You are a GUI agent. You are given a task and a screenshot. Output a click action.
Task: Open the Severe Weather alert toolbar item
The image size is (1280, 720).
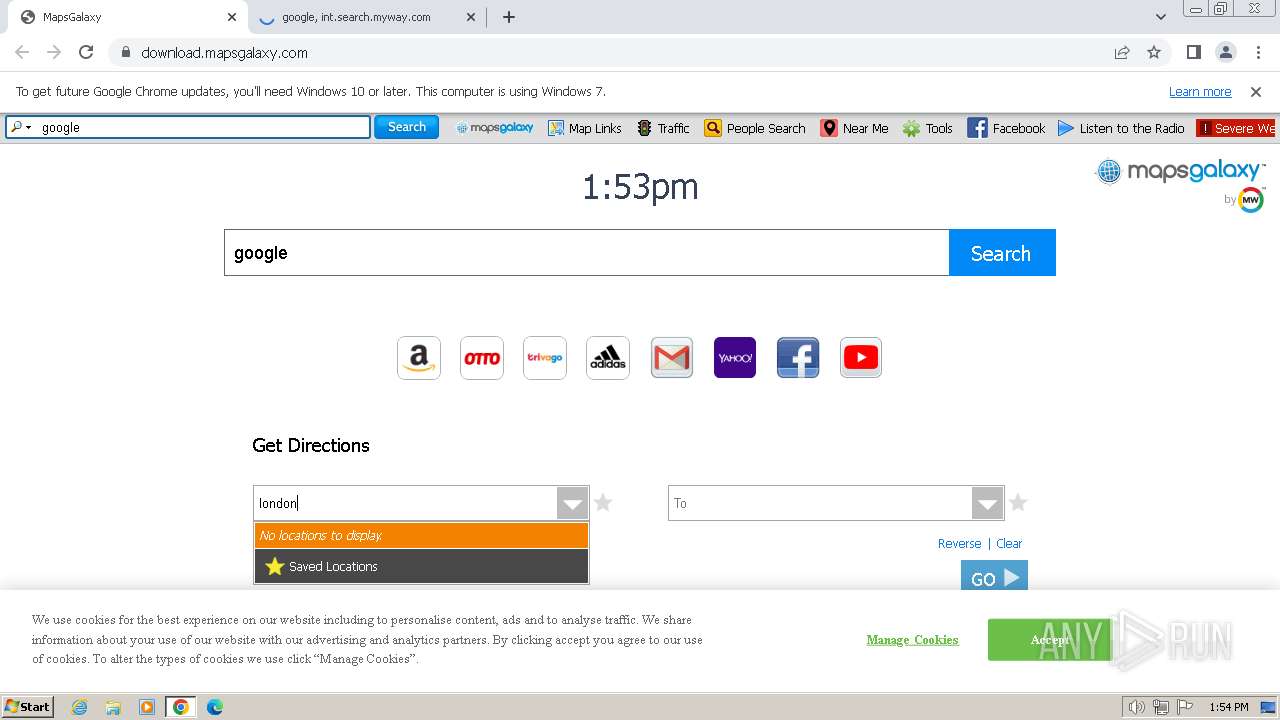point(1237,128)
